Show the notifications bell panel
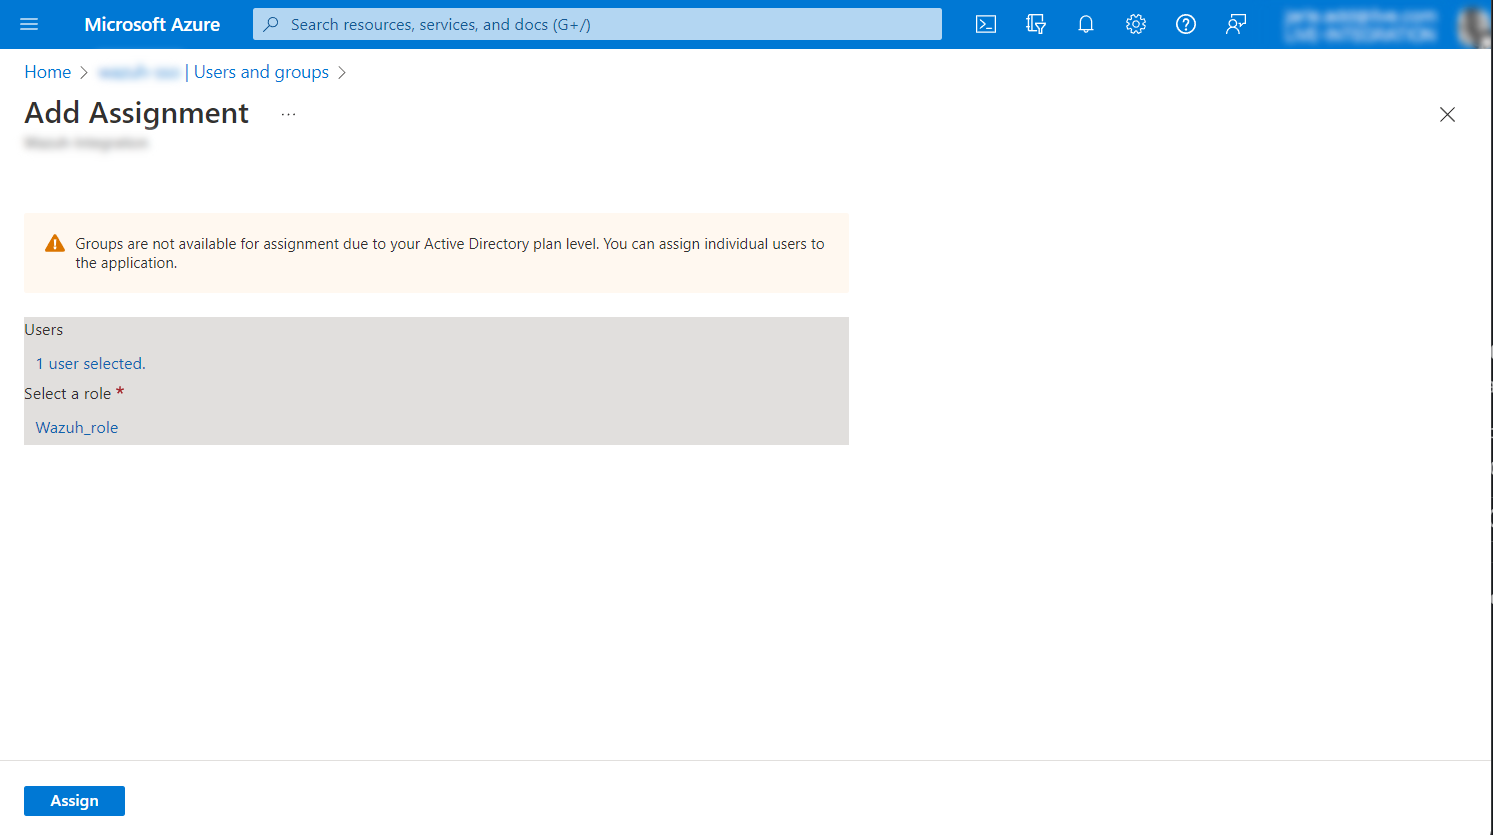The image size is (1493, 835). pyautogui.click(x=1086, y=24)
